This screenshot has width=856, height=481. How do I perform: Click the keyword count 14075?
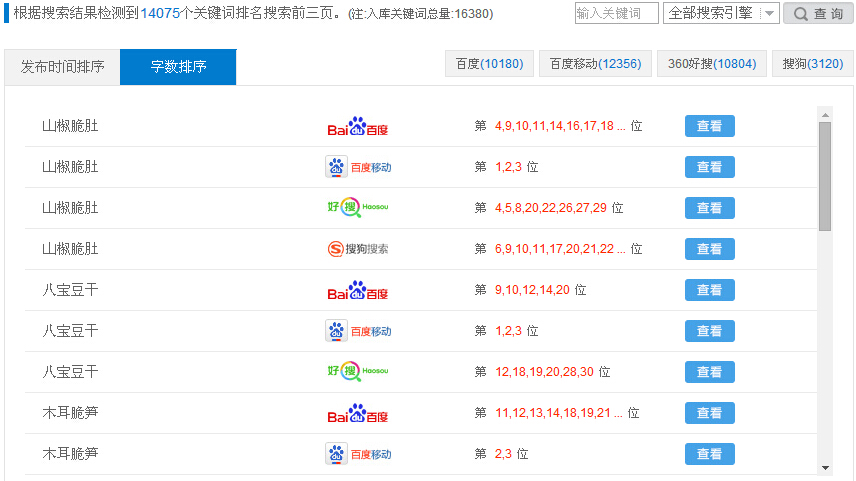[x=160, y=13]
